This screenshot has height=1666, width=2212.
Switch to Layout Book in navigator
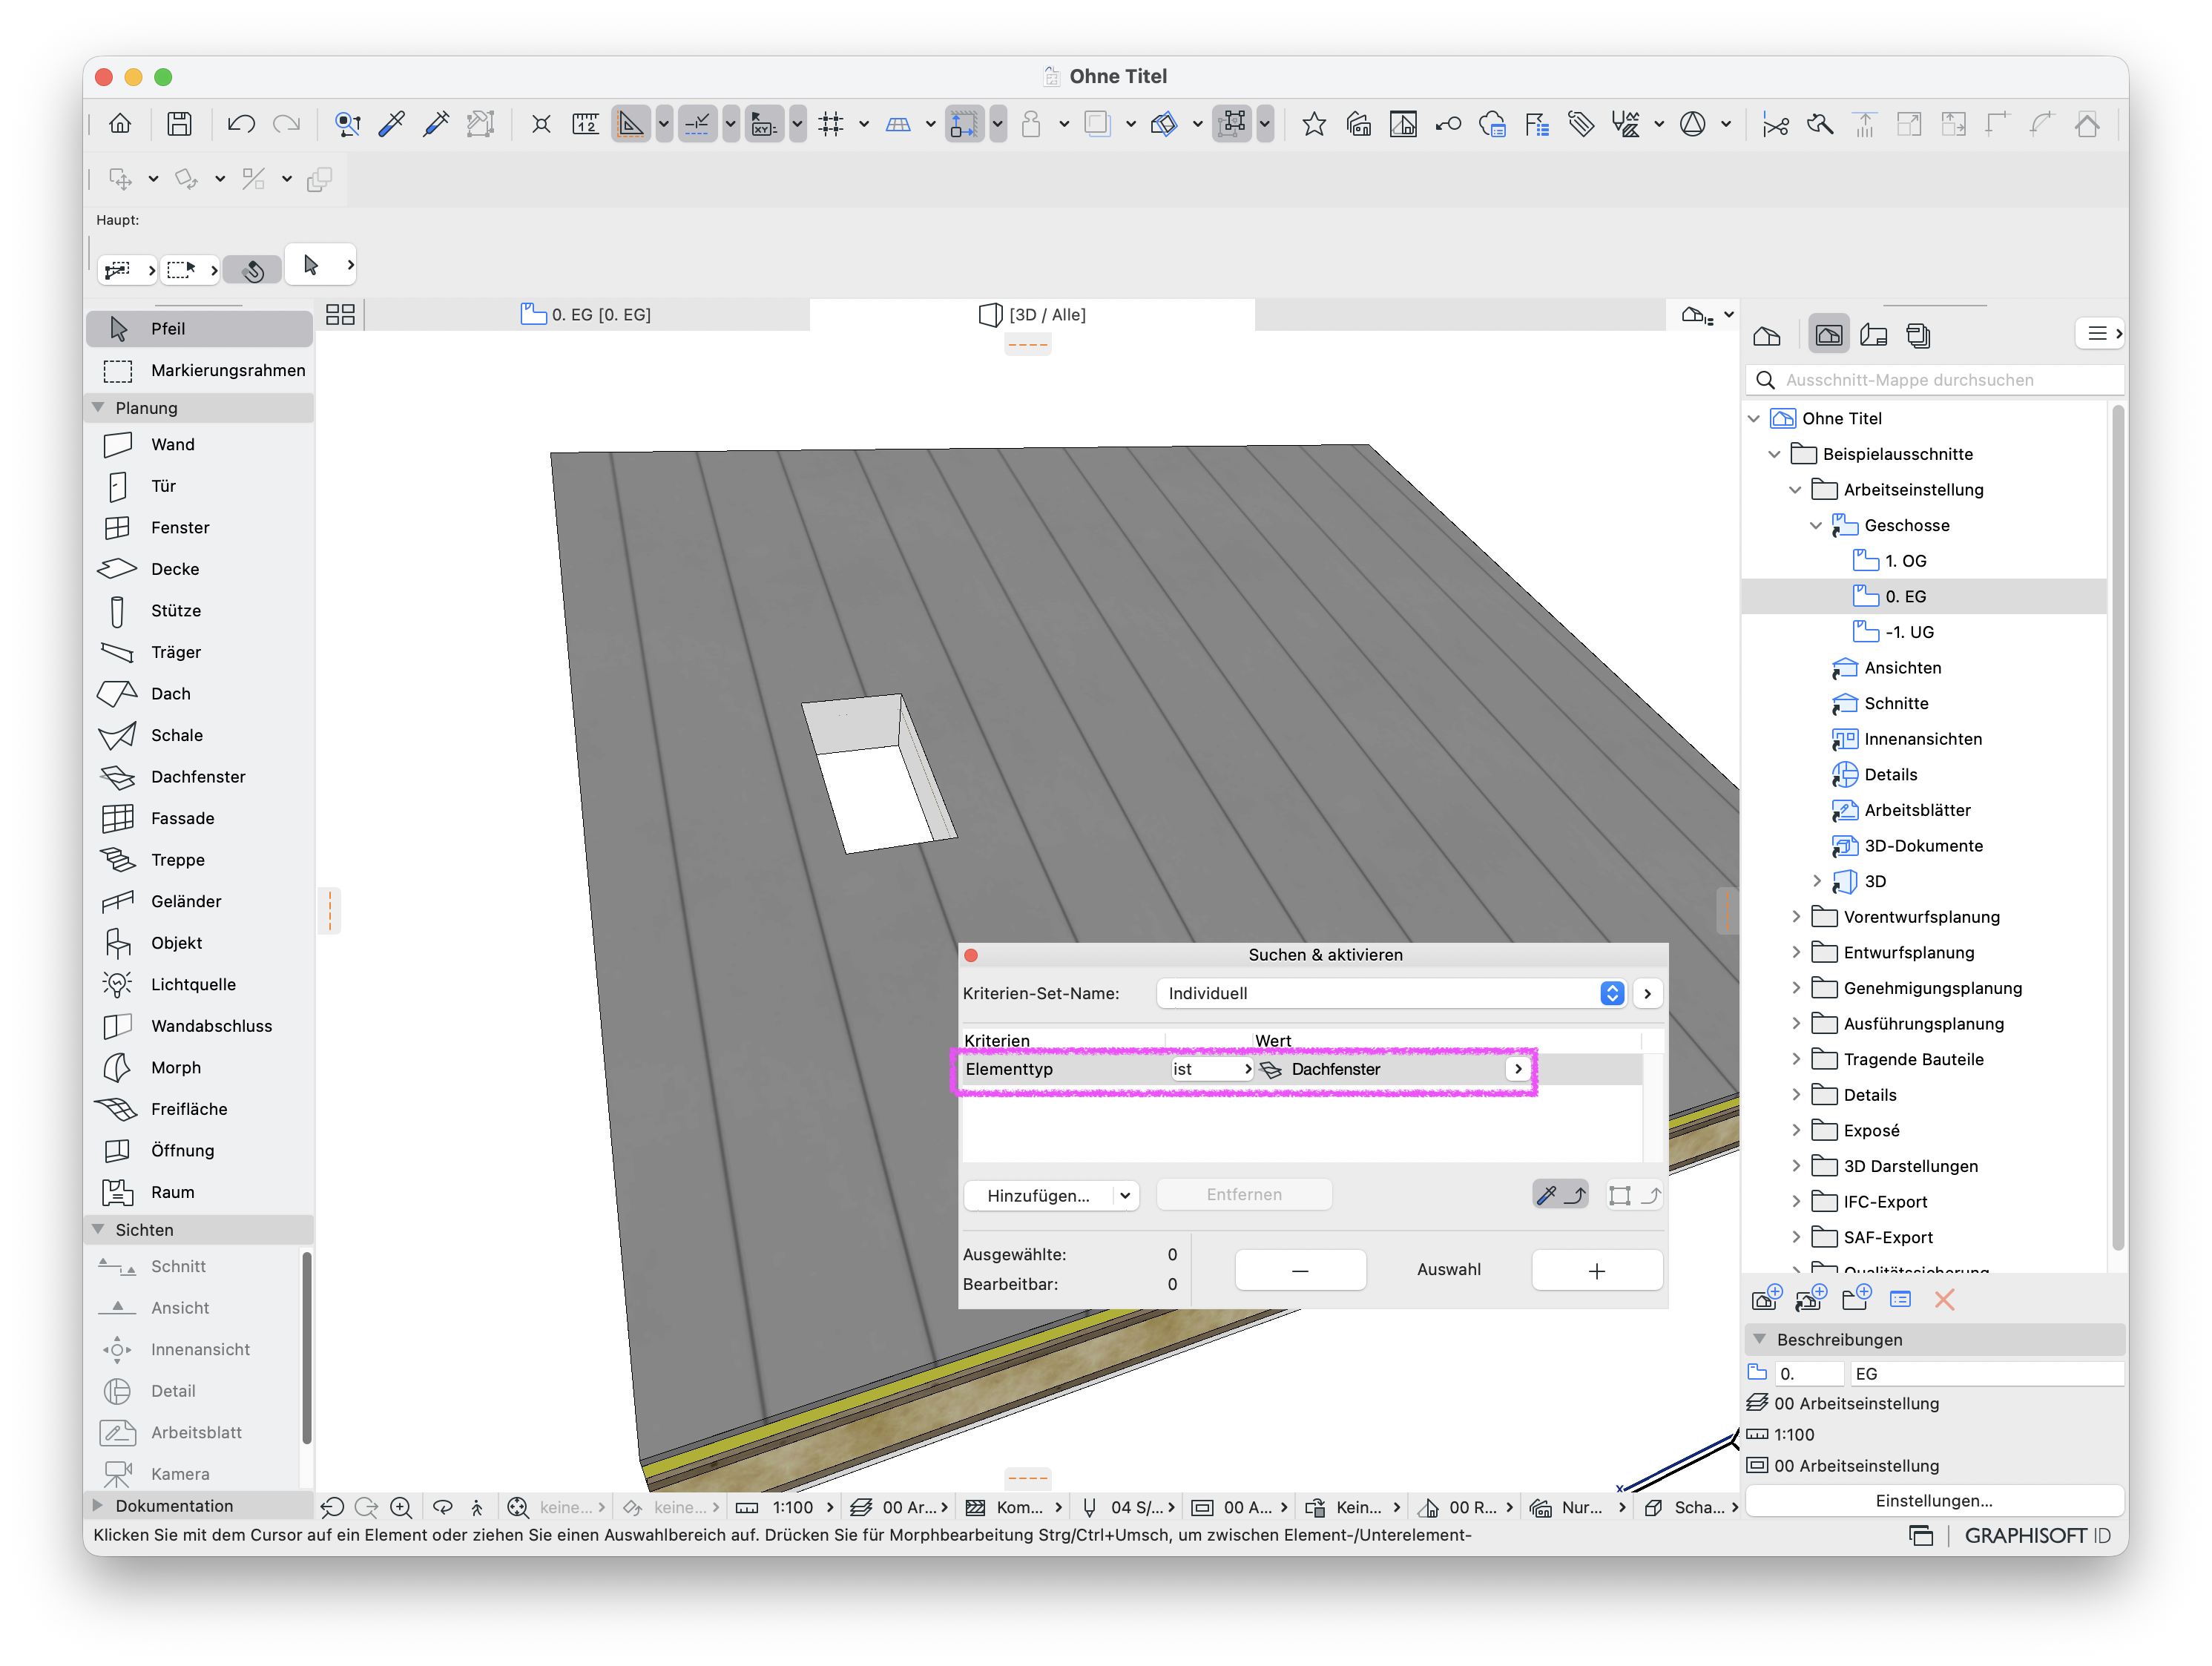click(1874, 335)
